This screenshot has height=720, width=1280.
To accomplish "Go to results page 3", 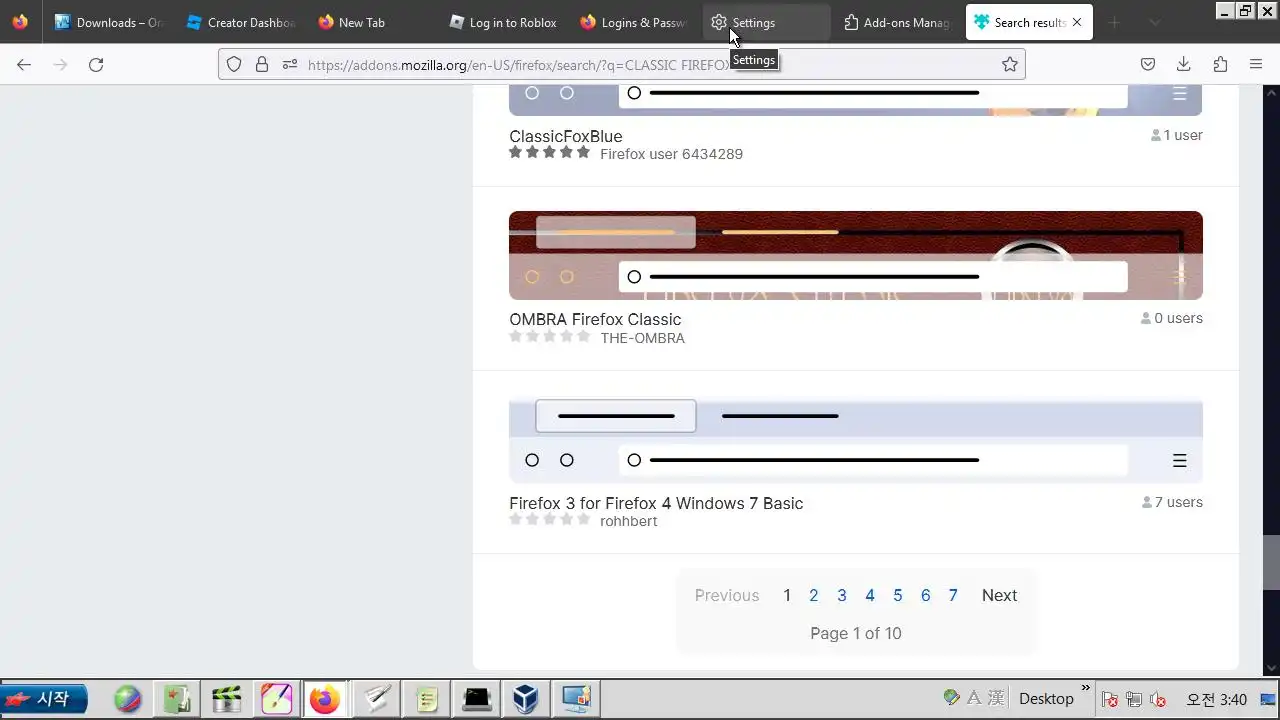I will (x=841, y=595).
